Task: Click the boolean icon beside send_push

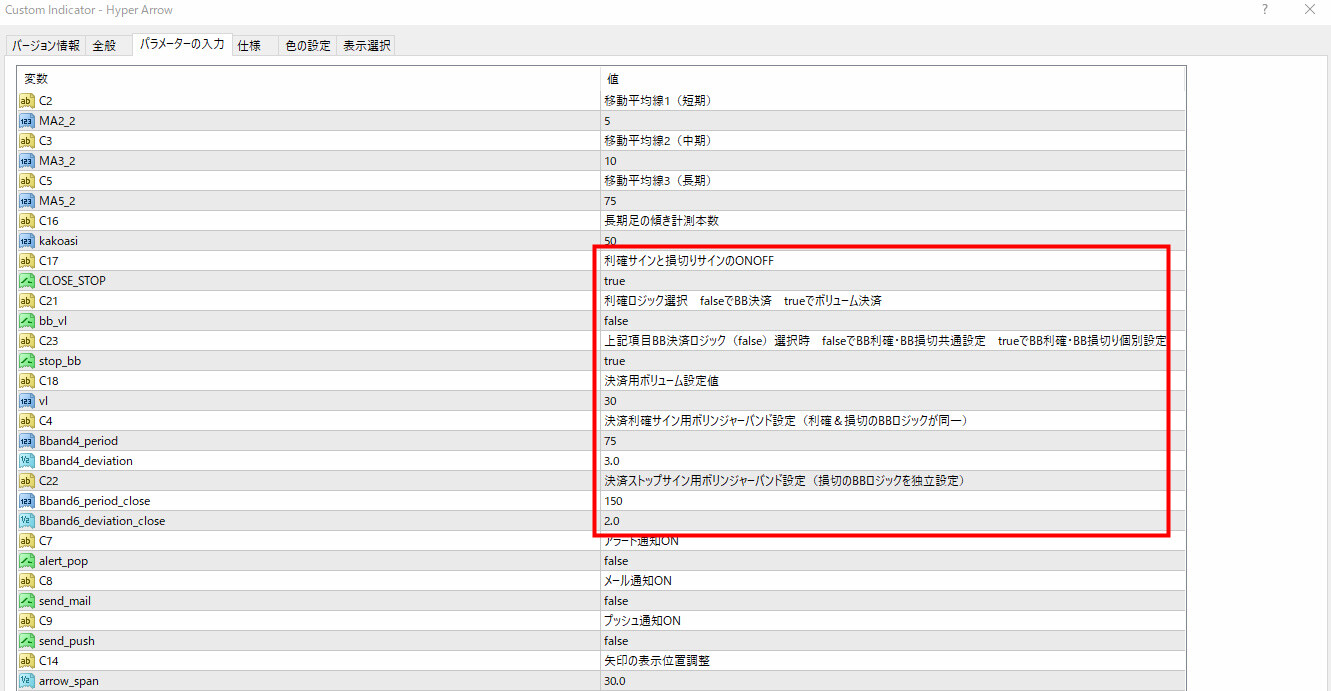Action: (27, 640)
